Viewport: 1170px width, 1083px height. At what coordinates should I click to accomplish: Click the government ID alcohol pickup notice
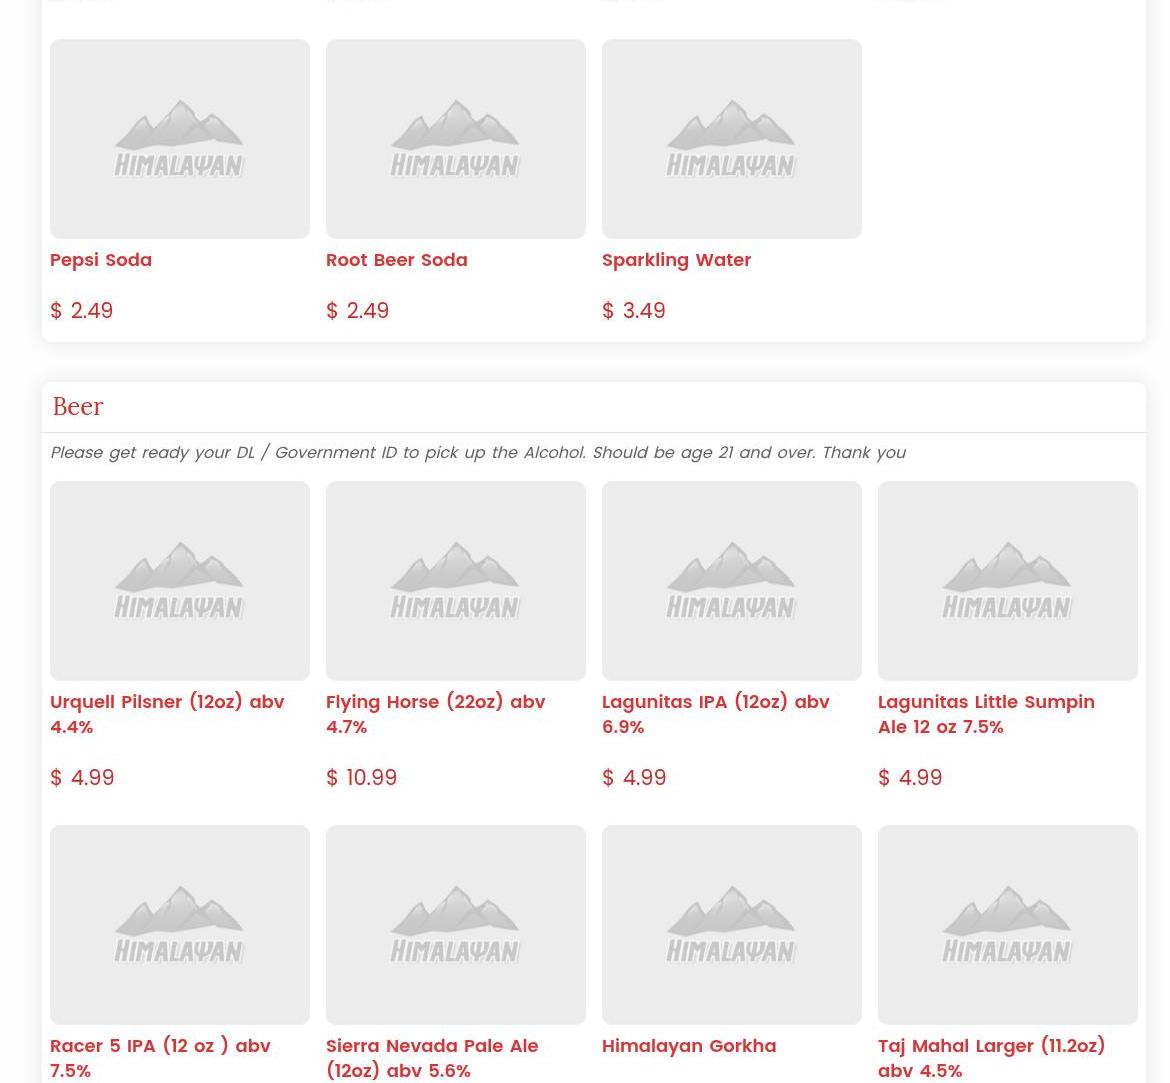[478, 453]
